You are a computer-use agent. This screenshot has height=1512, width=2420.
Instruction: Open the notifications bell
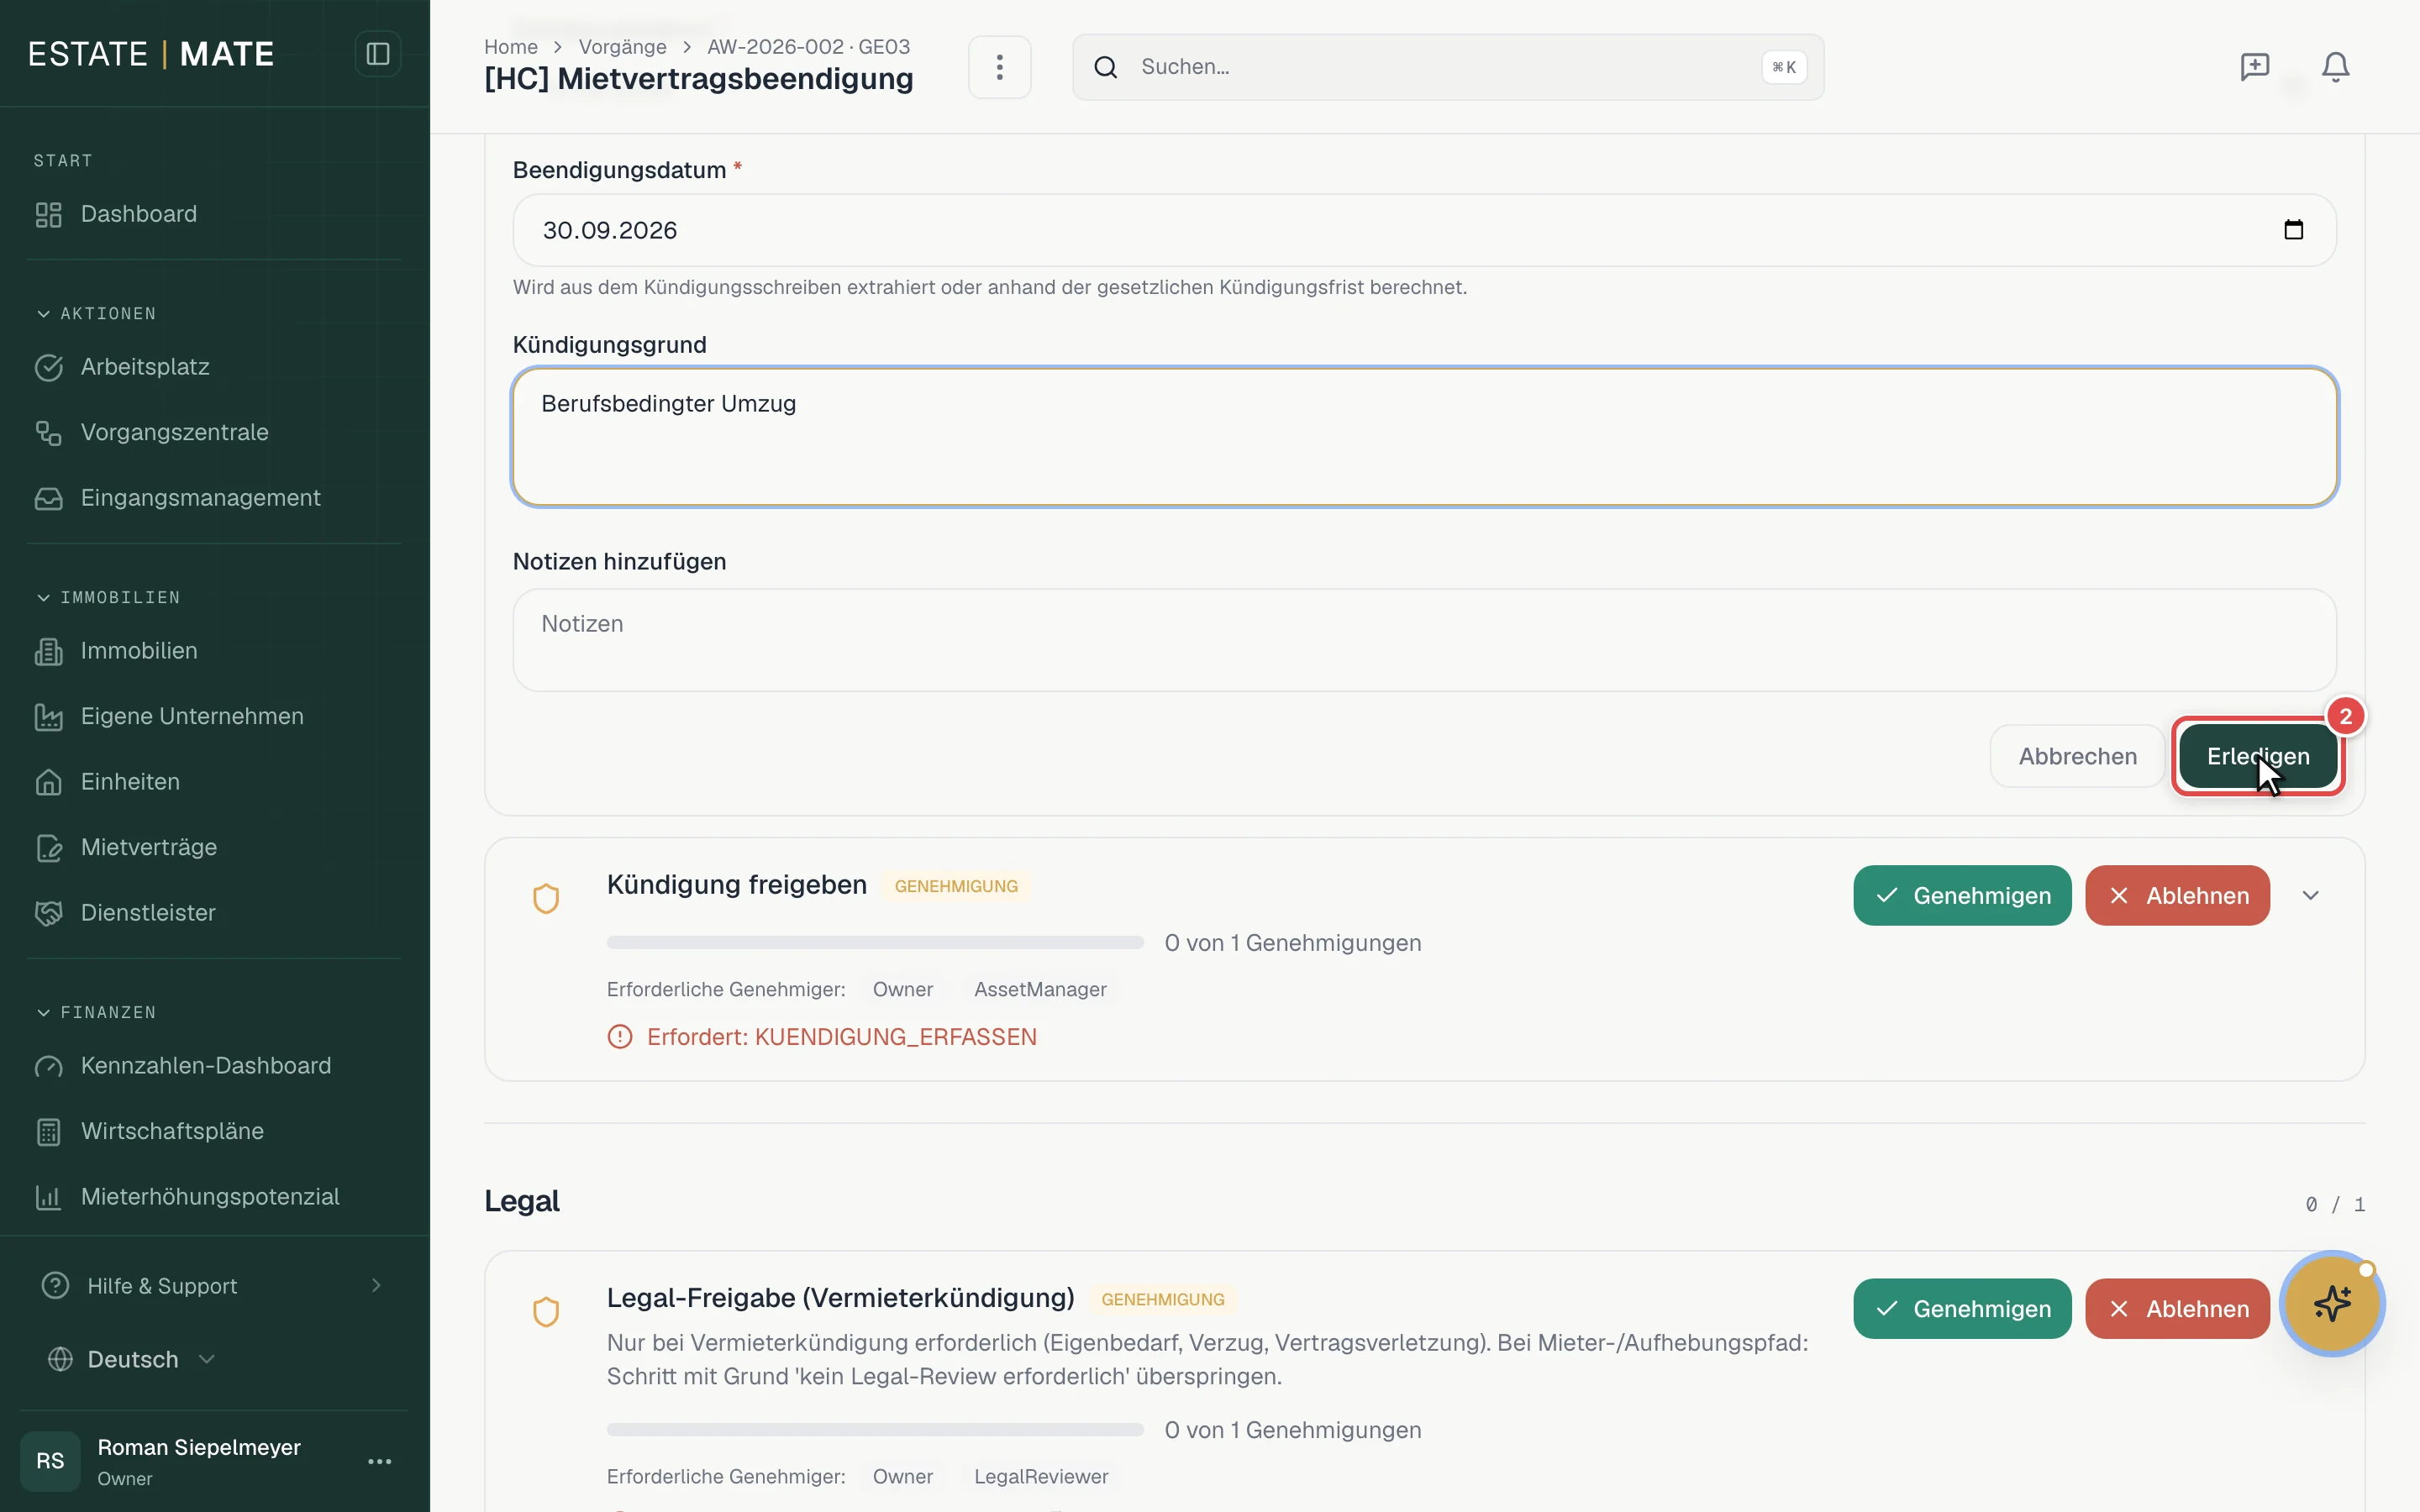pyautogui.click(x=2335, y=67)
